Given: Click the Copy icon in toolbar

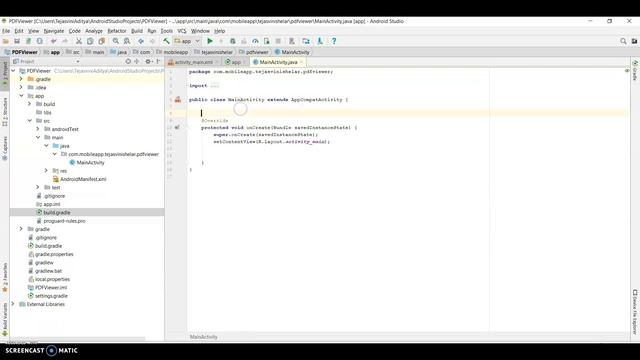Looking at the screenshot, I should point(90,41).
